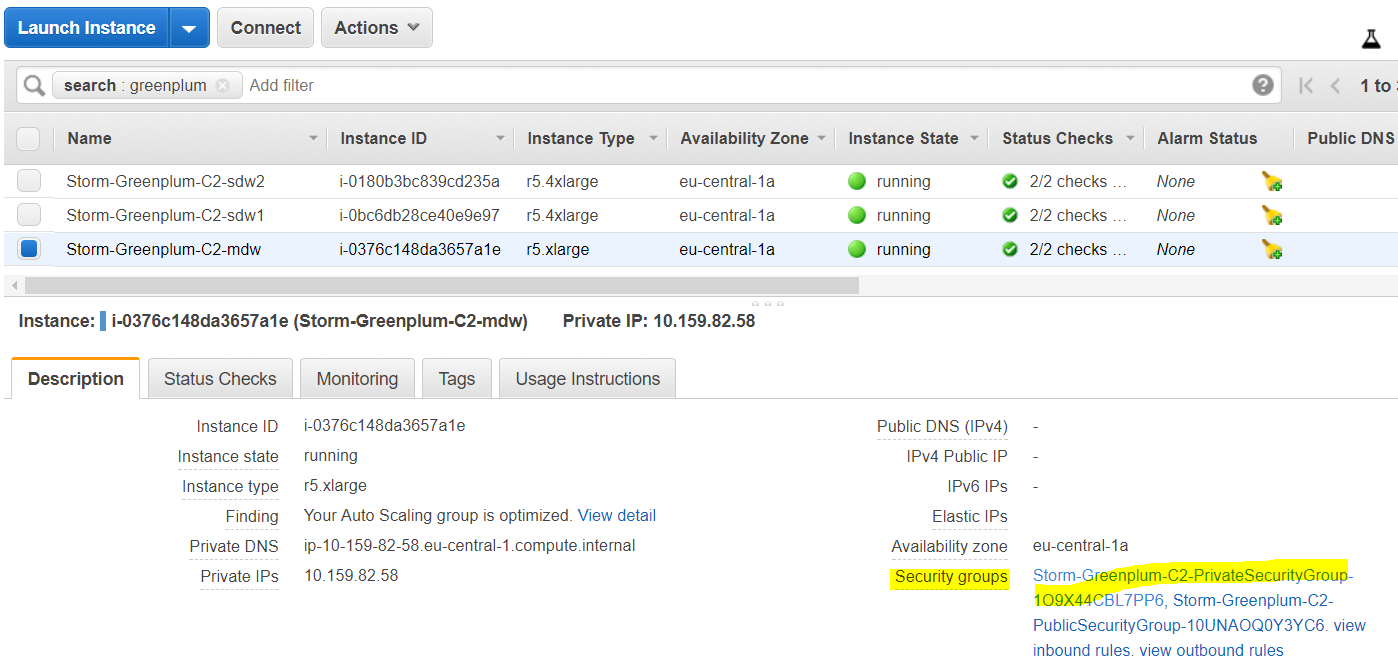Uncheck the Storm-Greenplum-C2-mdw row checkbox
The width and height of the screenshot is (1398, 661).
[x=29, y=249]
